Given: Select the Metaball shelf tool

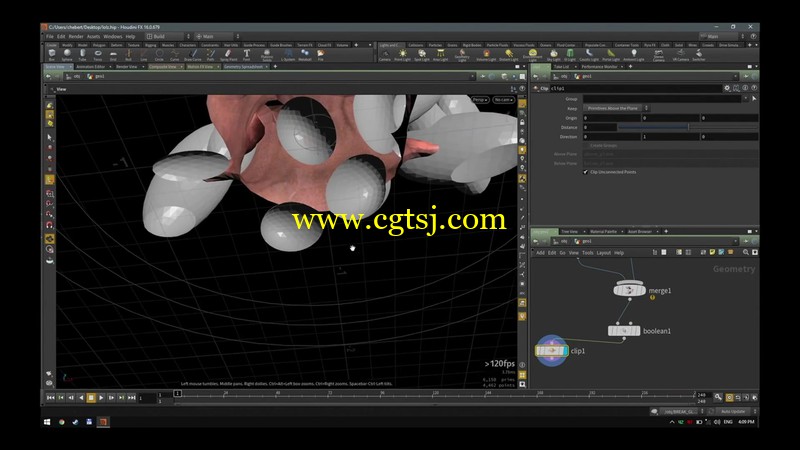Looking at the screenshot, I should tap(305, 55).
